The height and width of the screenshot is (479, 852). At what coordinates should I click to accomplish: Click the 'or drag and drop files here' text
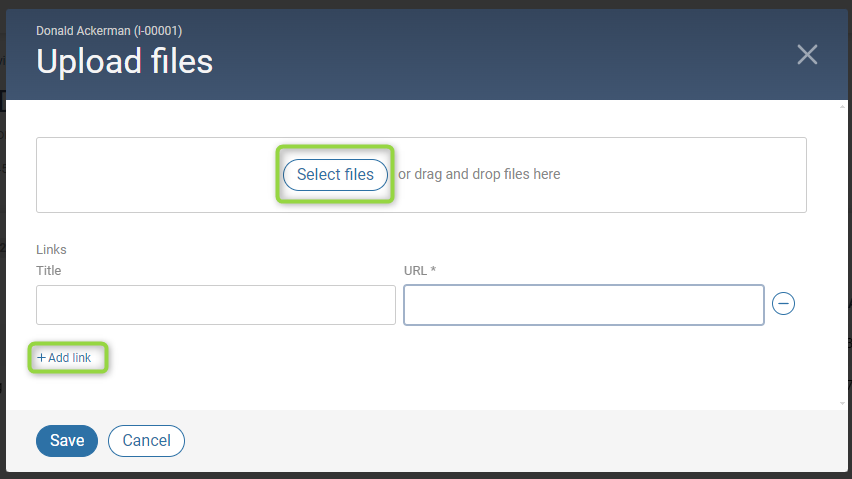(x=479, y=174)
